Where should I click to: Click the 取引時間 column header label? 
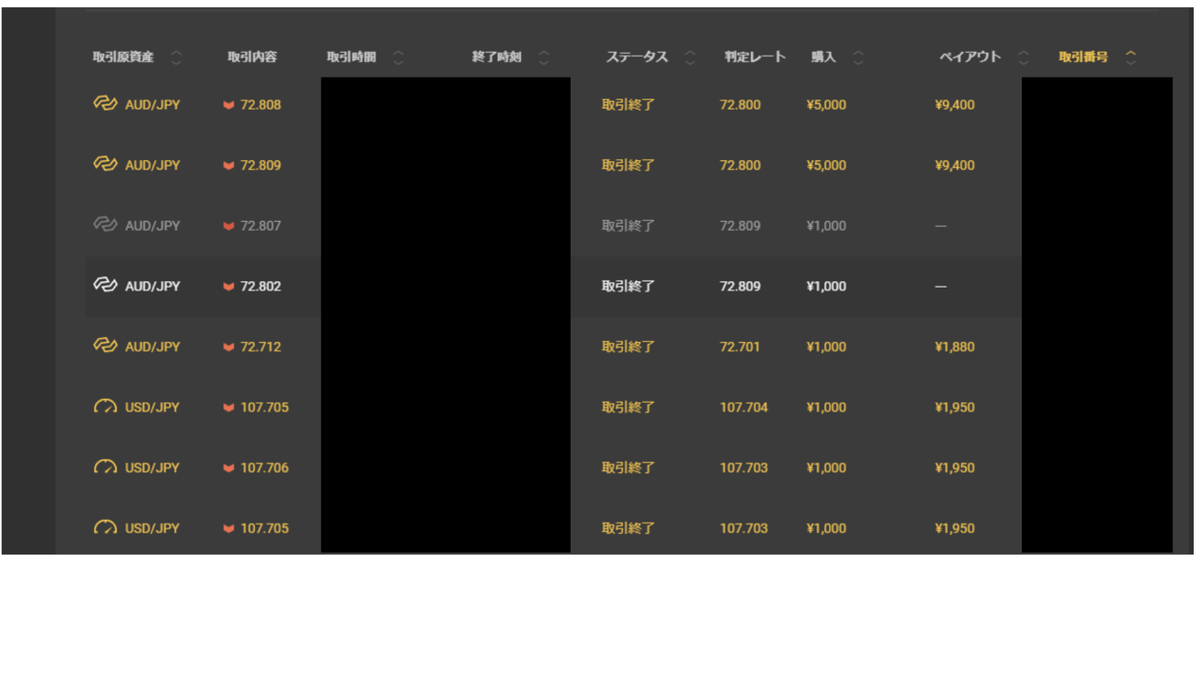(x=351, y=57)
